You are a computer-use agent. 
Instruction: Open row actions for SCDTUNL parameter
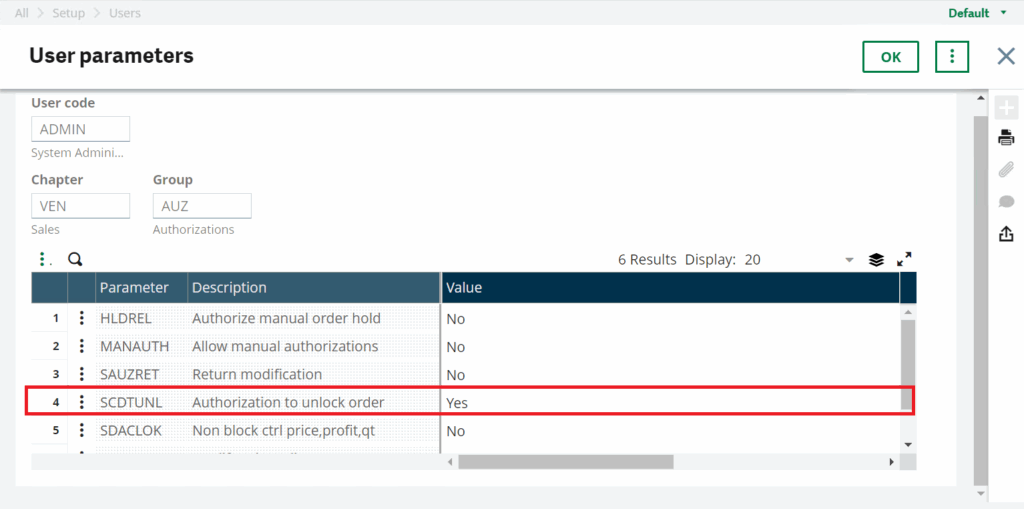82,402
